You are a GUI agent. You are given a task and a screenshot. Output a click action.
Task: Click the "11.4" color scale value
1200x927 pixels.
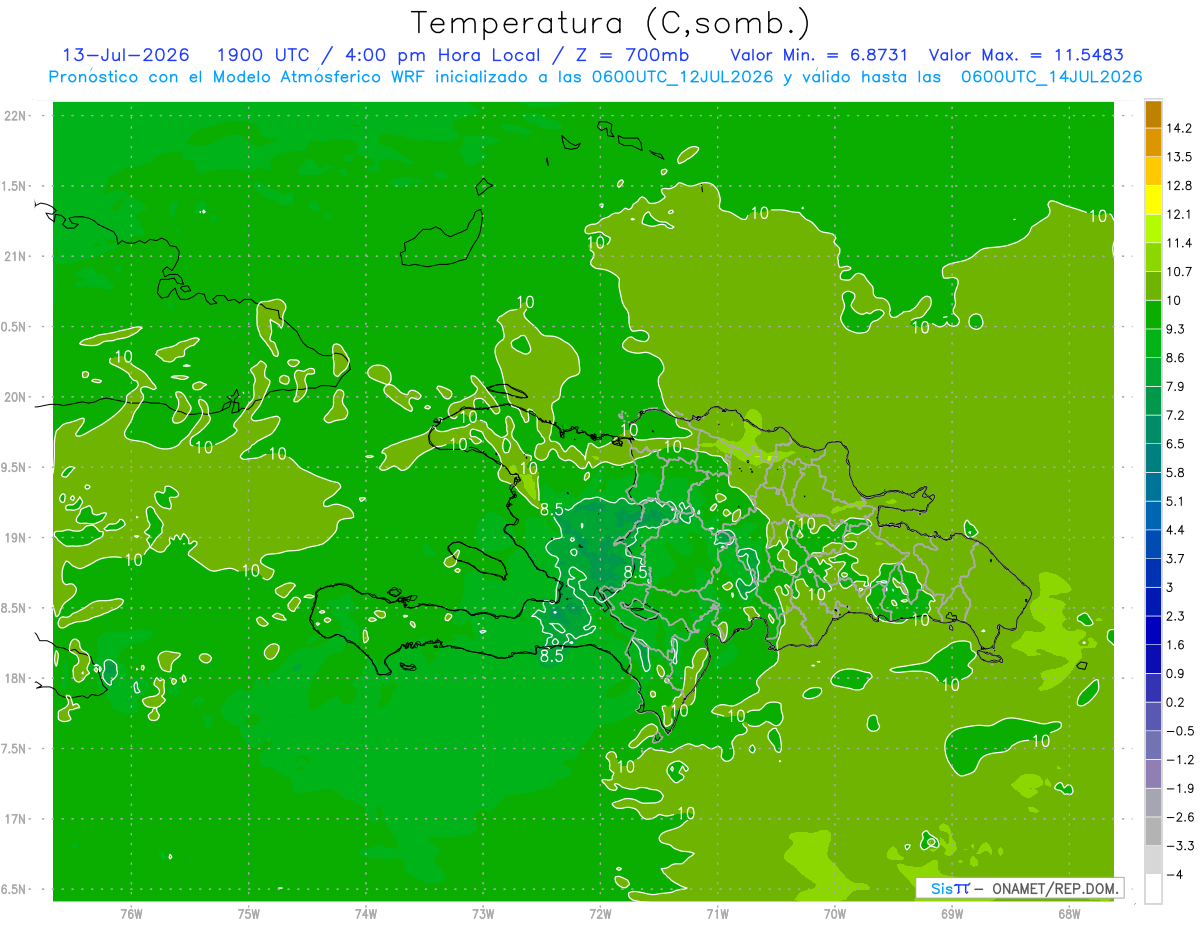tap(1179, 243)
